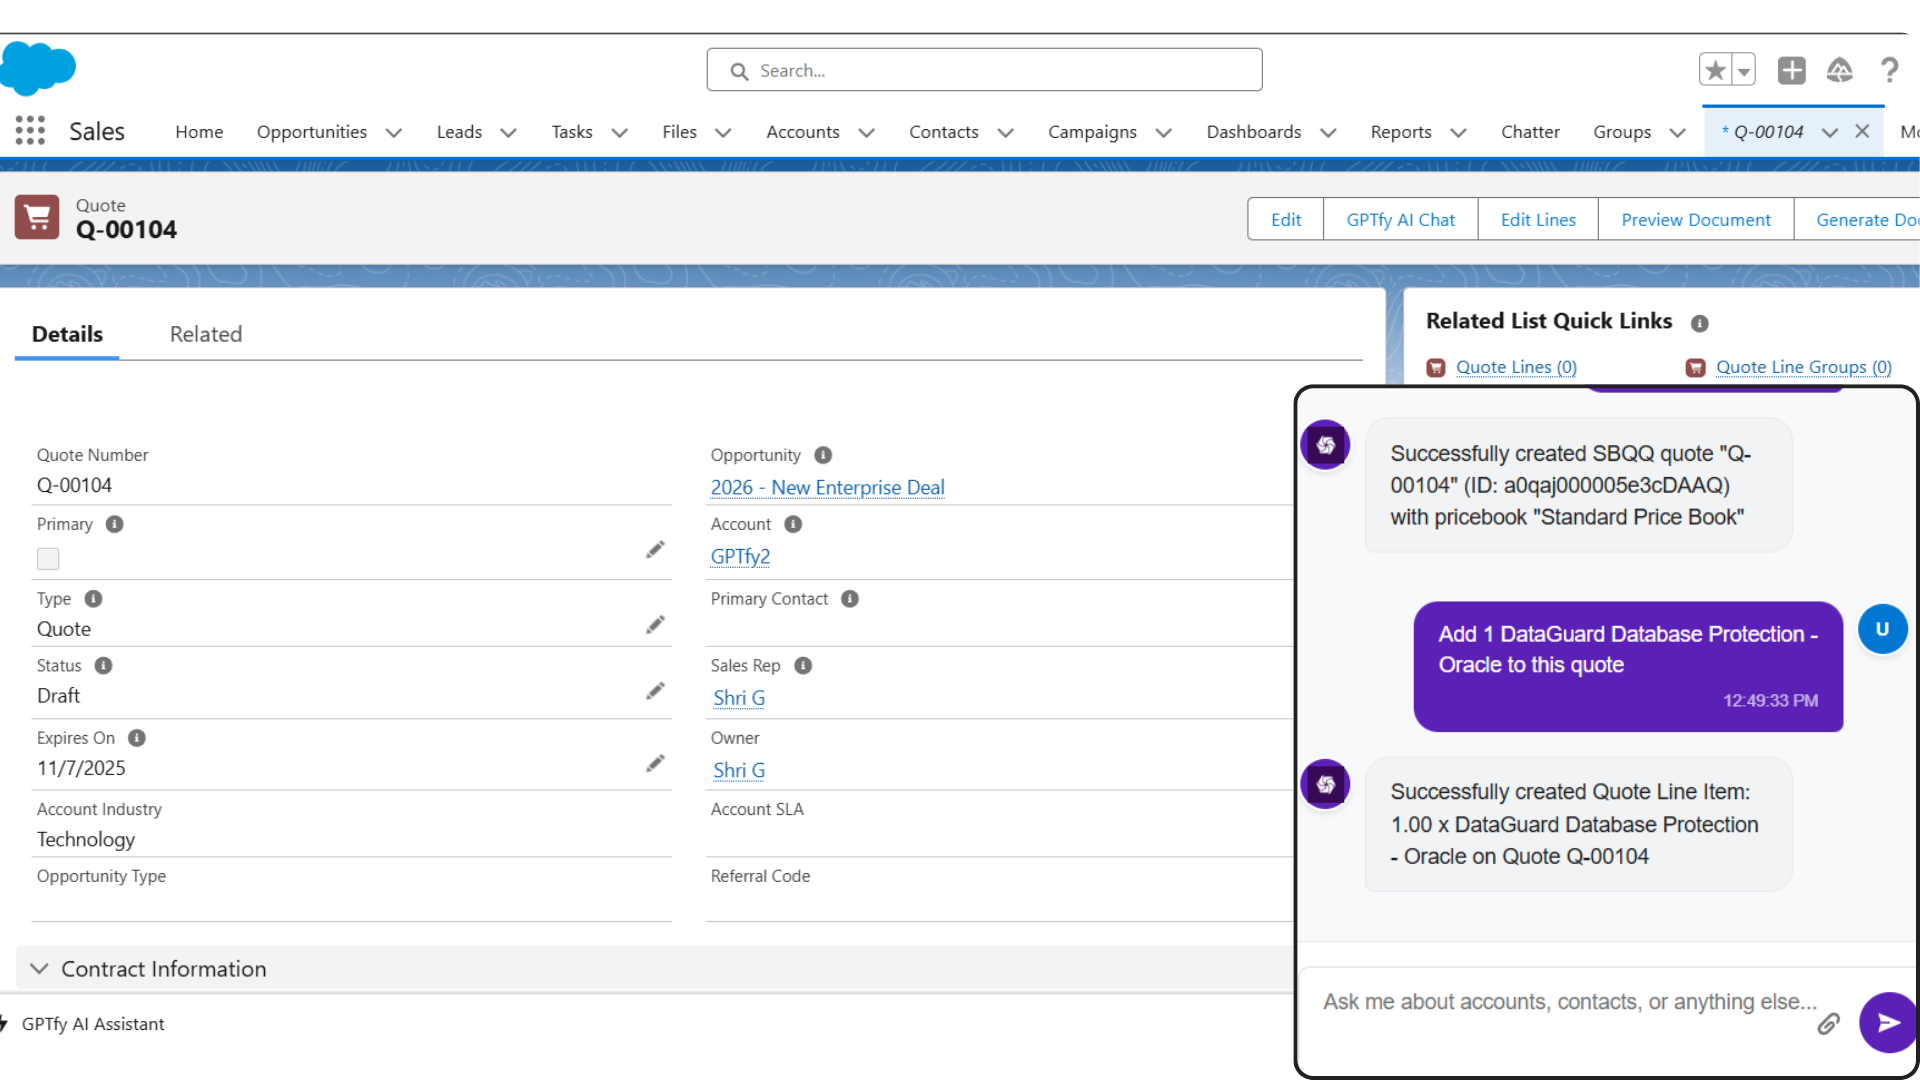
Task: Open the Global Actions plus icon
Action: coord(1791,70)
